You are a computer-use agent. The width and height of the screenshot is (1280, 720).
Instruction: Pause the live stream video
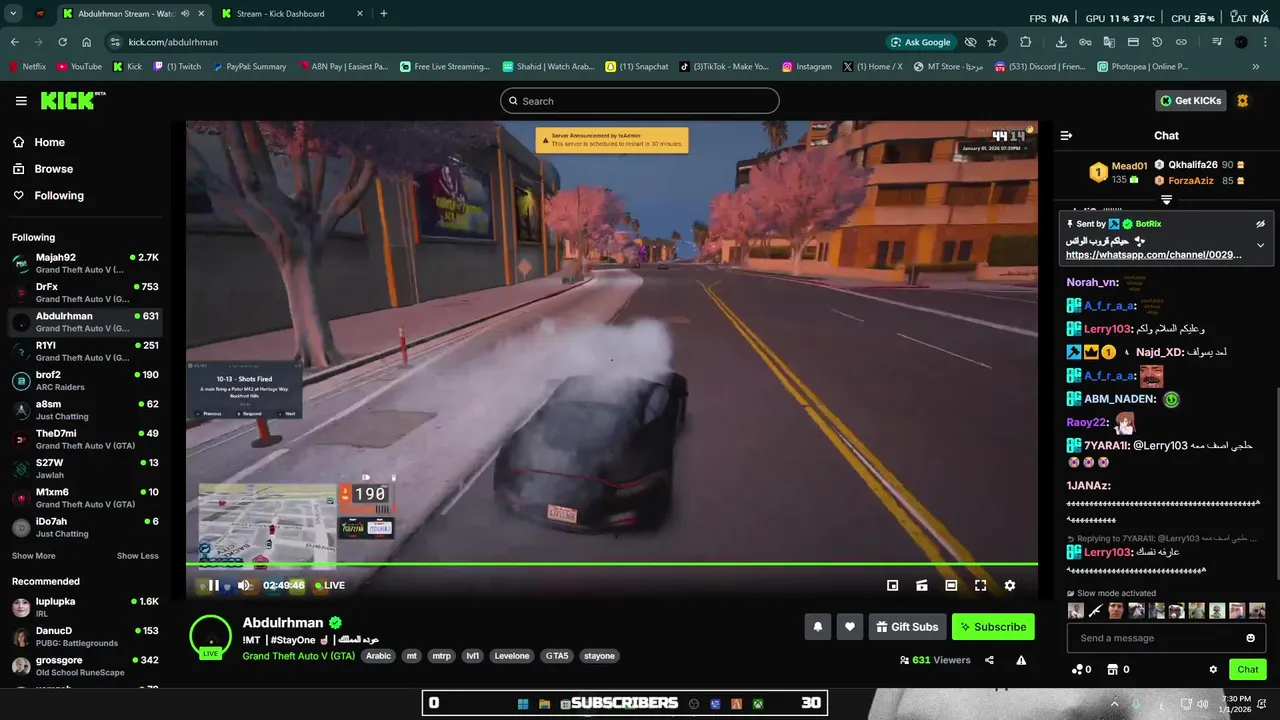213,586
